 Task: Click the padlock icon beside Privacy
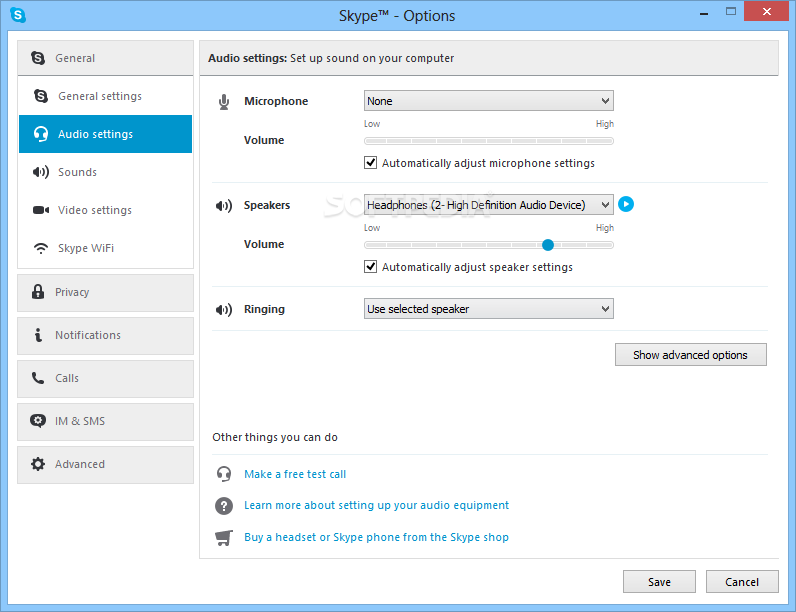point(38,292)
